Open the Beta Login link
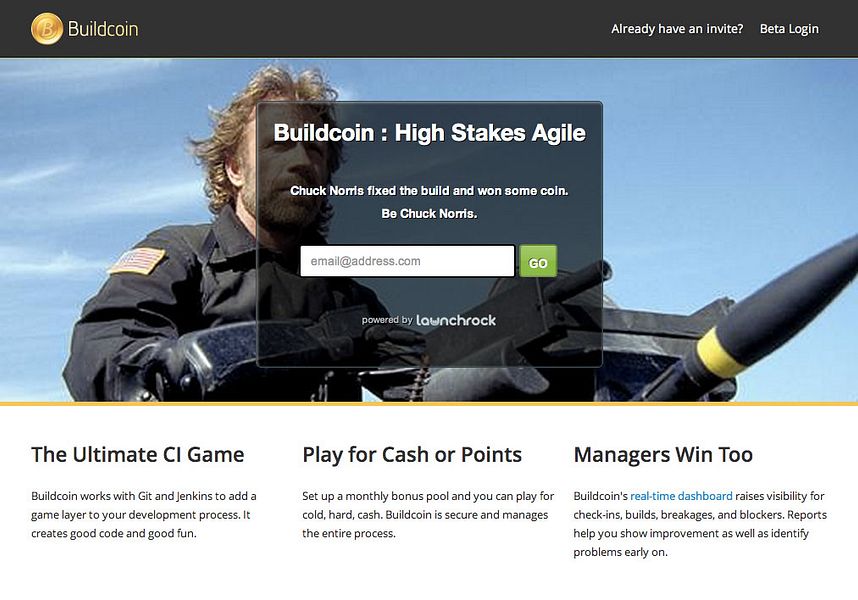Screen dimensions: 858x600 click(x=789, y=29)
